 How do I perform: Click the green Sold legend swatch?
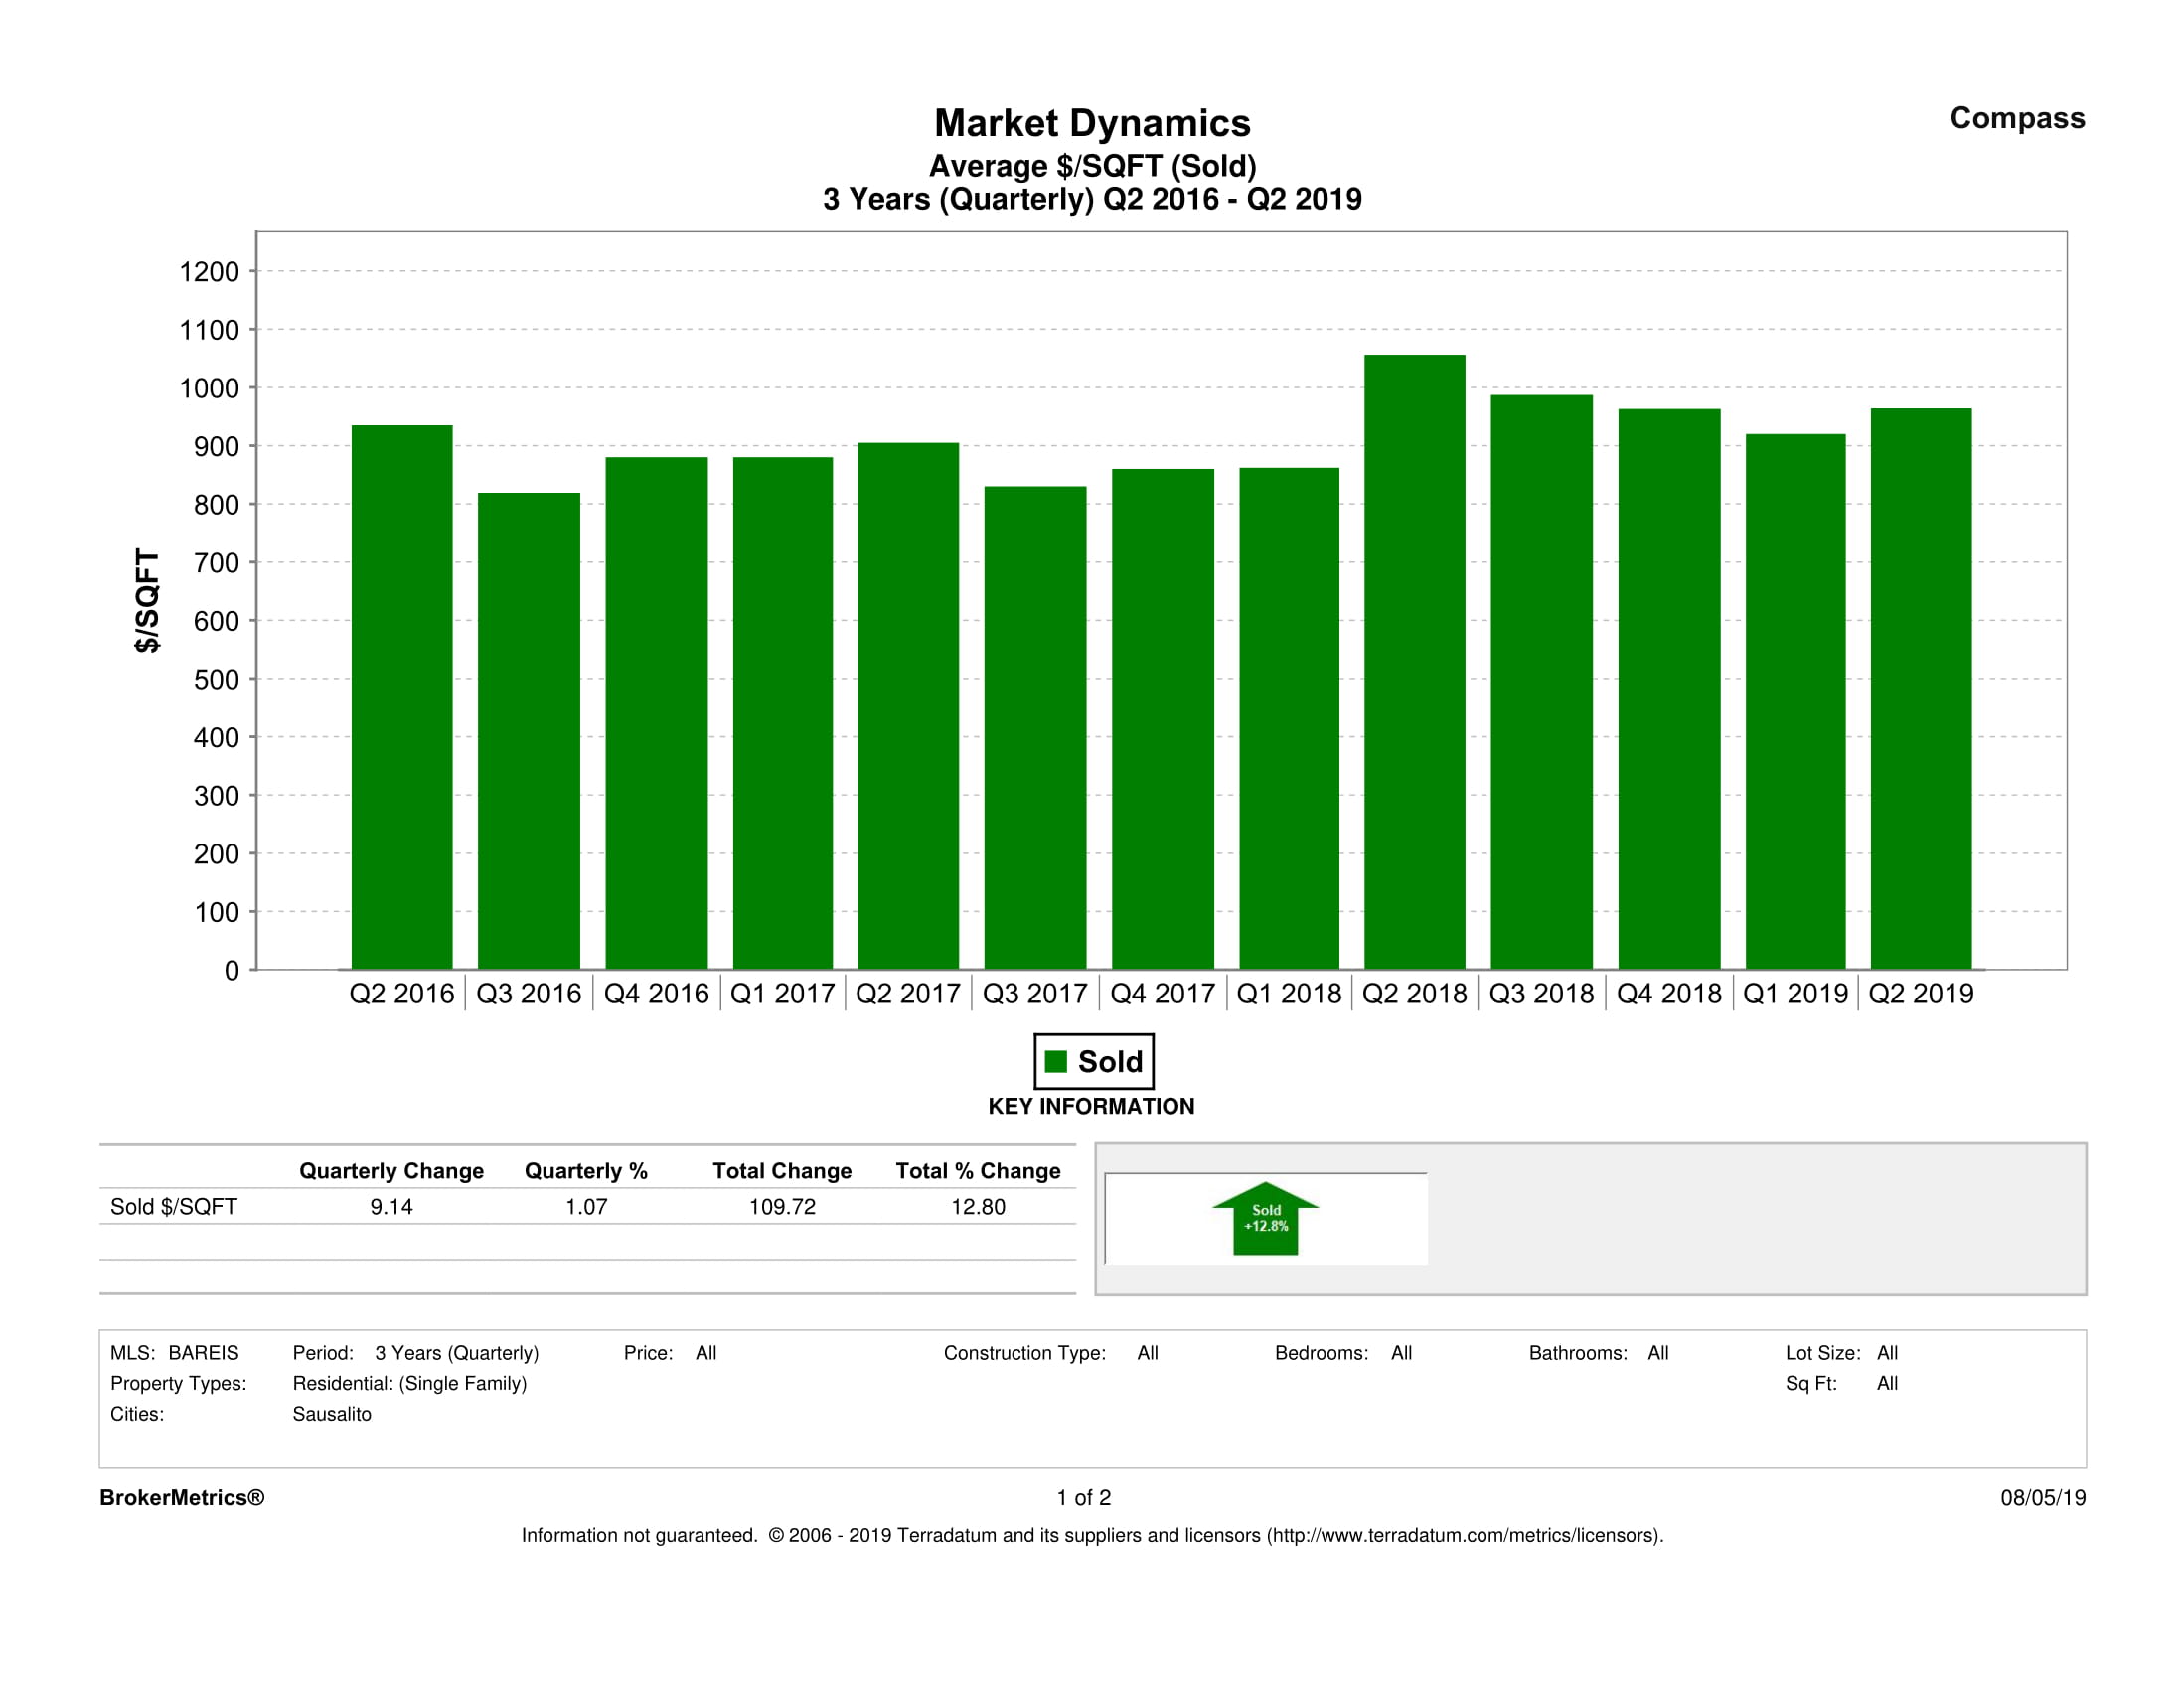tap(1055, 1061)
